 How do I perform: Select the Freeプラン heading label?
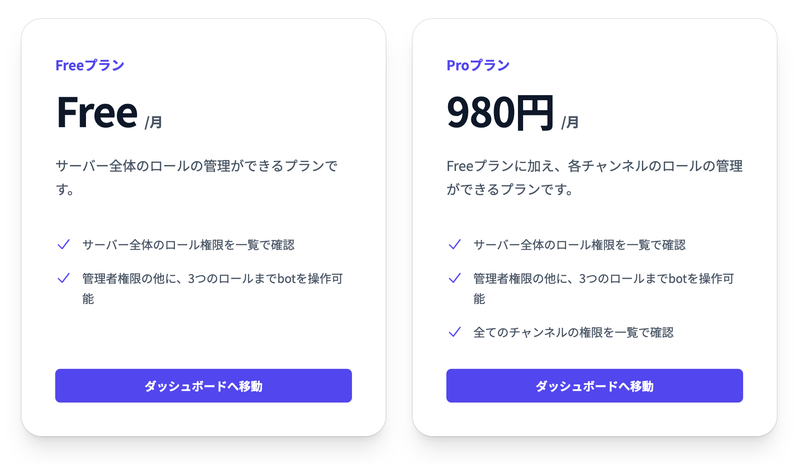click(x=90, y=65)
